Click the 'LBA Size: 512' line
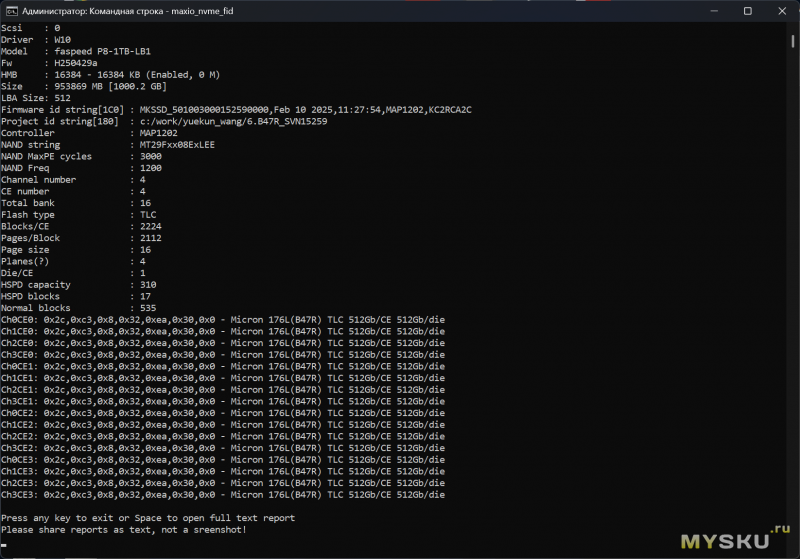Image resolution: width=800 pixels, height=559 pixels. click(36, 98)
